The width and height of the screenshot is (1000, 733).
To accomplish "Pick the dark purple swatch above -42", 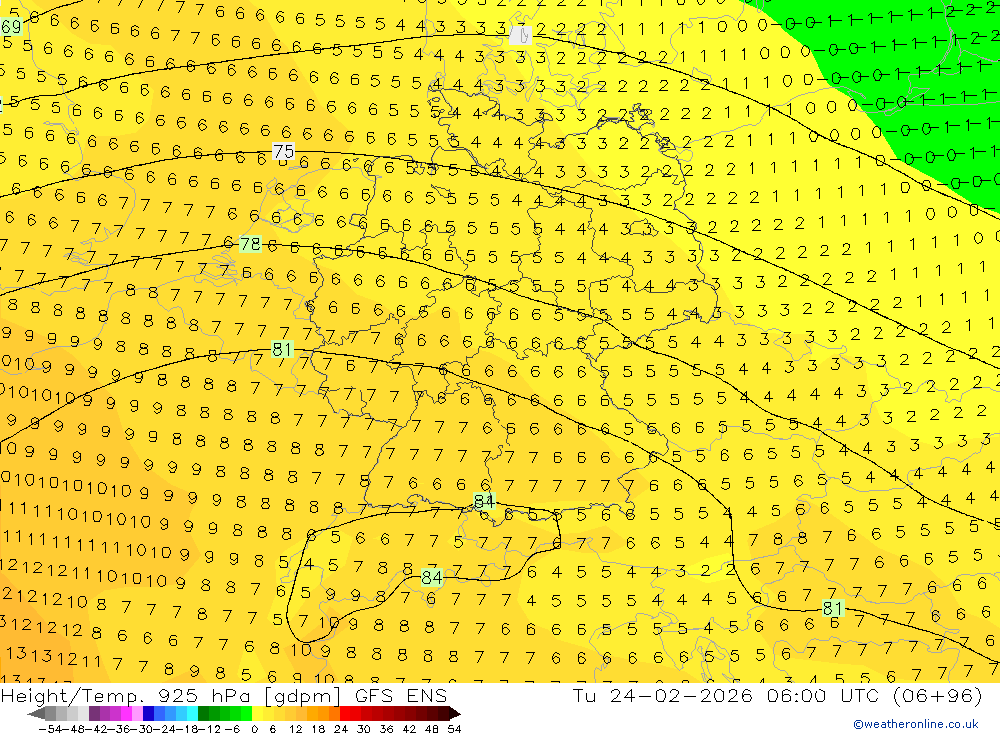I will click(x=94, y=714).
